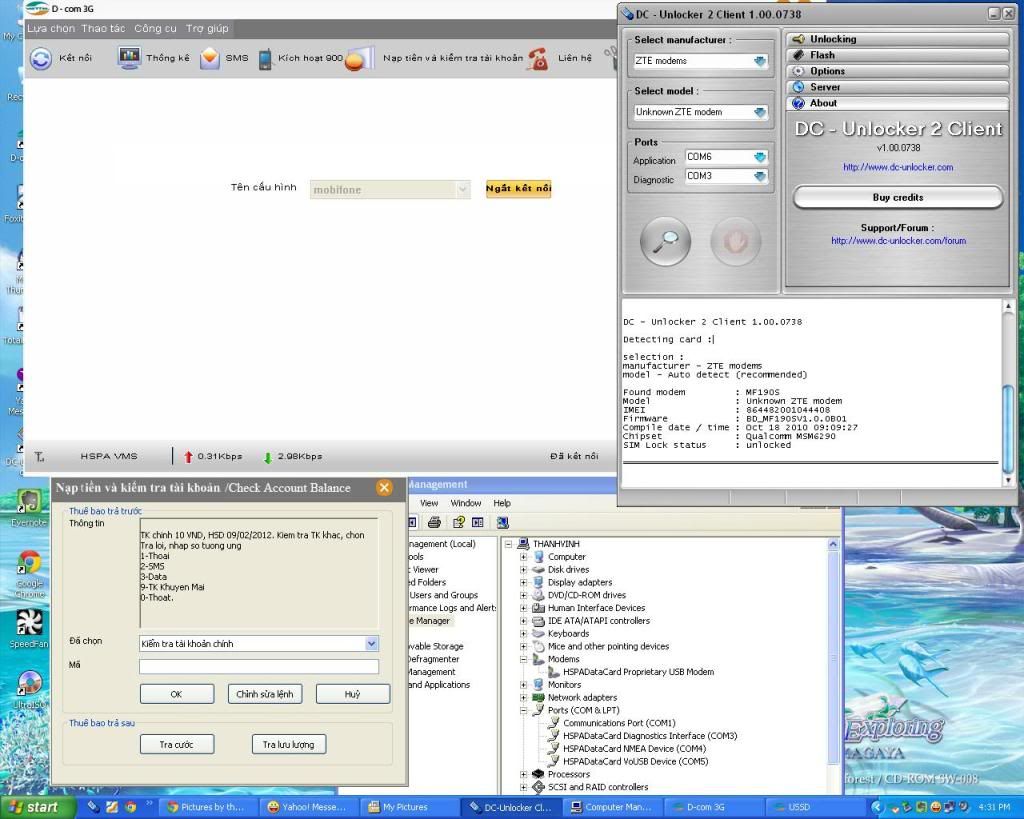Open the Select manufacturer dropdown
1024x819 pixels.
pos(760,61)
